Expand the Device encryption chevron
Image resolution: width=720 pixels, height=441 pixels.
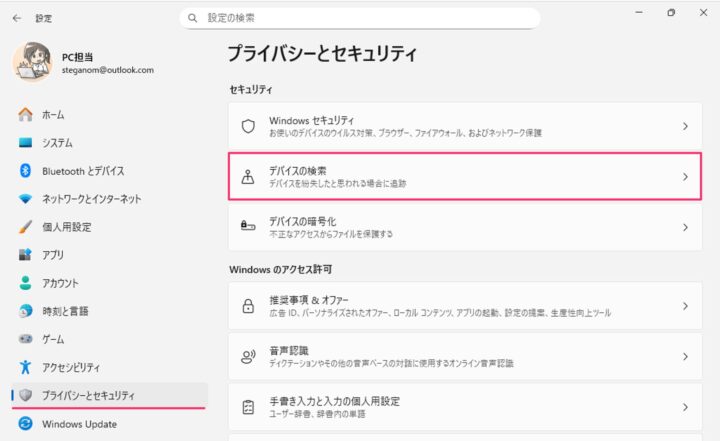(x=685, y=227)
